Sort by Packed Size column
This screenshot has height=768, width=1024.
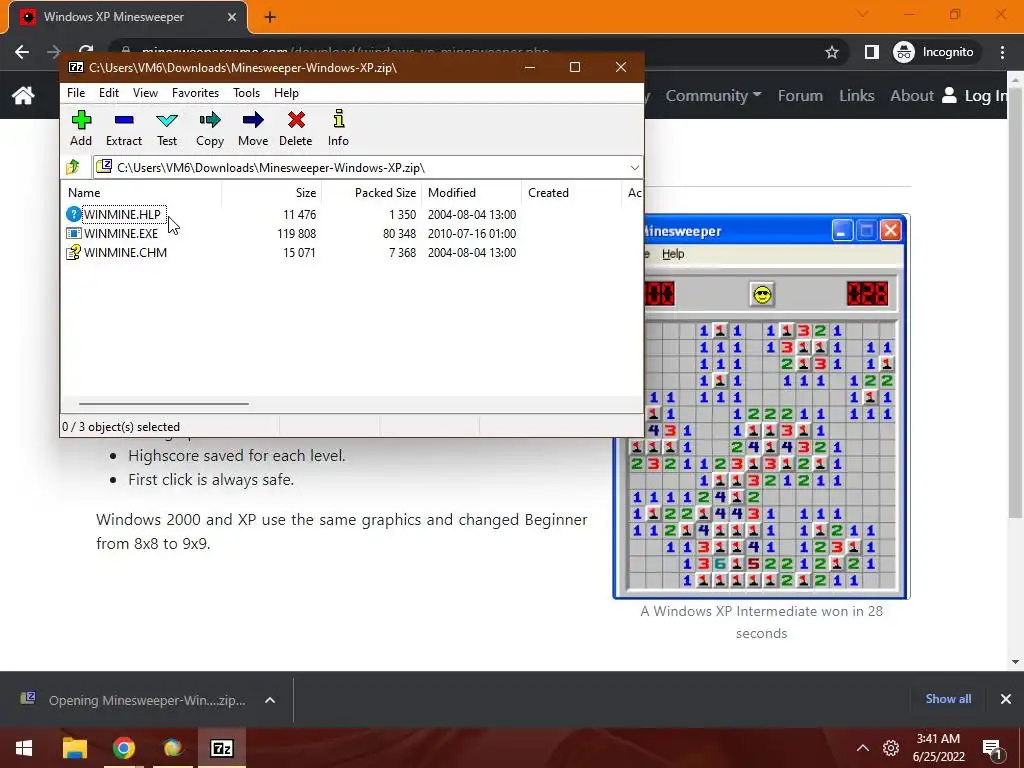371,193
